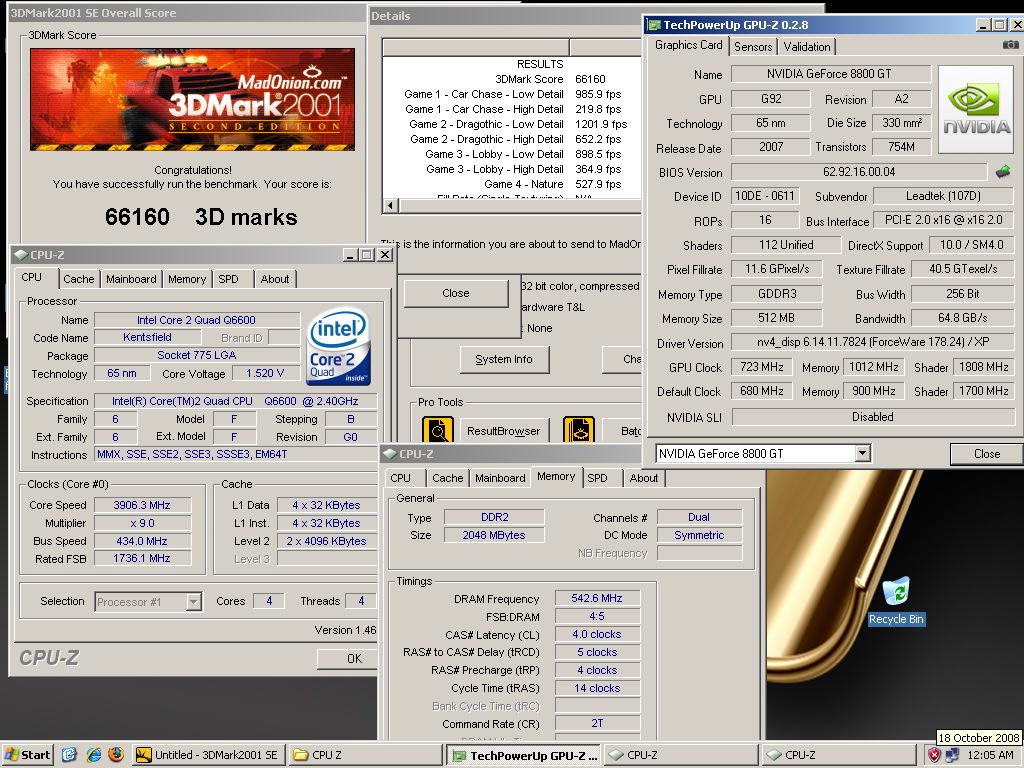
Task: Click the Close button in 3DMark Details
Action: click(455, 293)
